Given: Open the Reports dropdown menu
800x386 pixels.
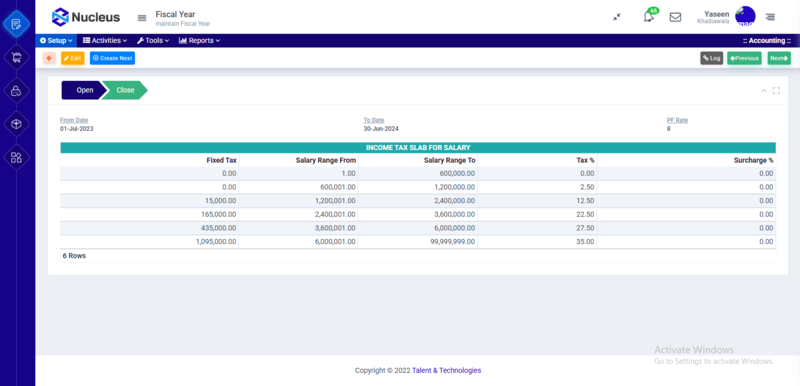Looking at the screenshot, I should (199, 41).
